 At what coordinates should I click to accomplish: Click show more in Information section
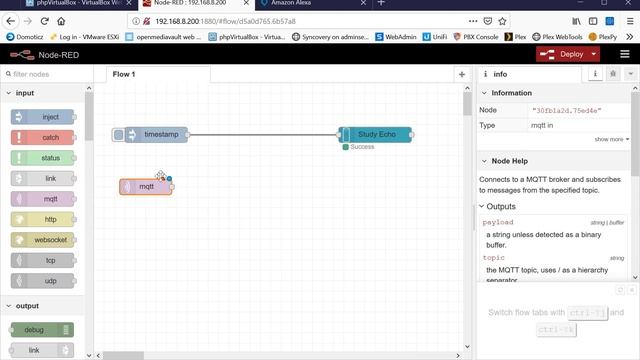(x=611, y=139)
